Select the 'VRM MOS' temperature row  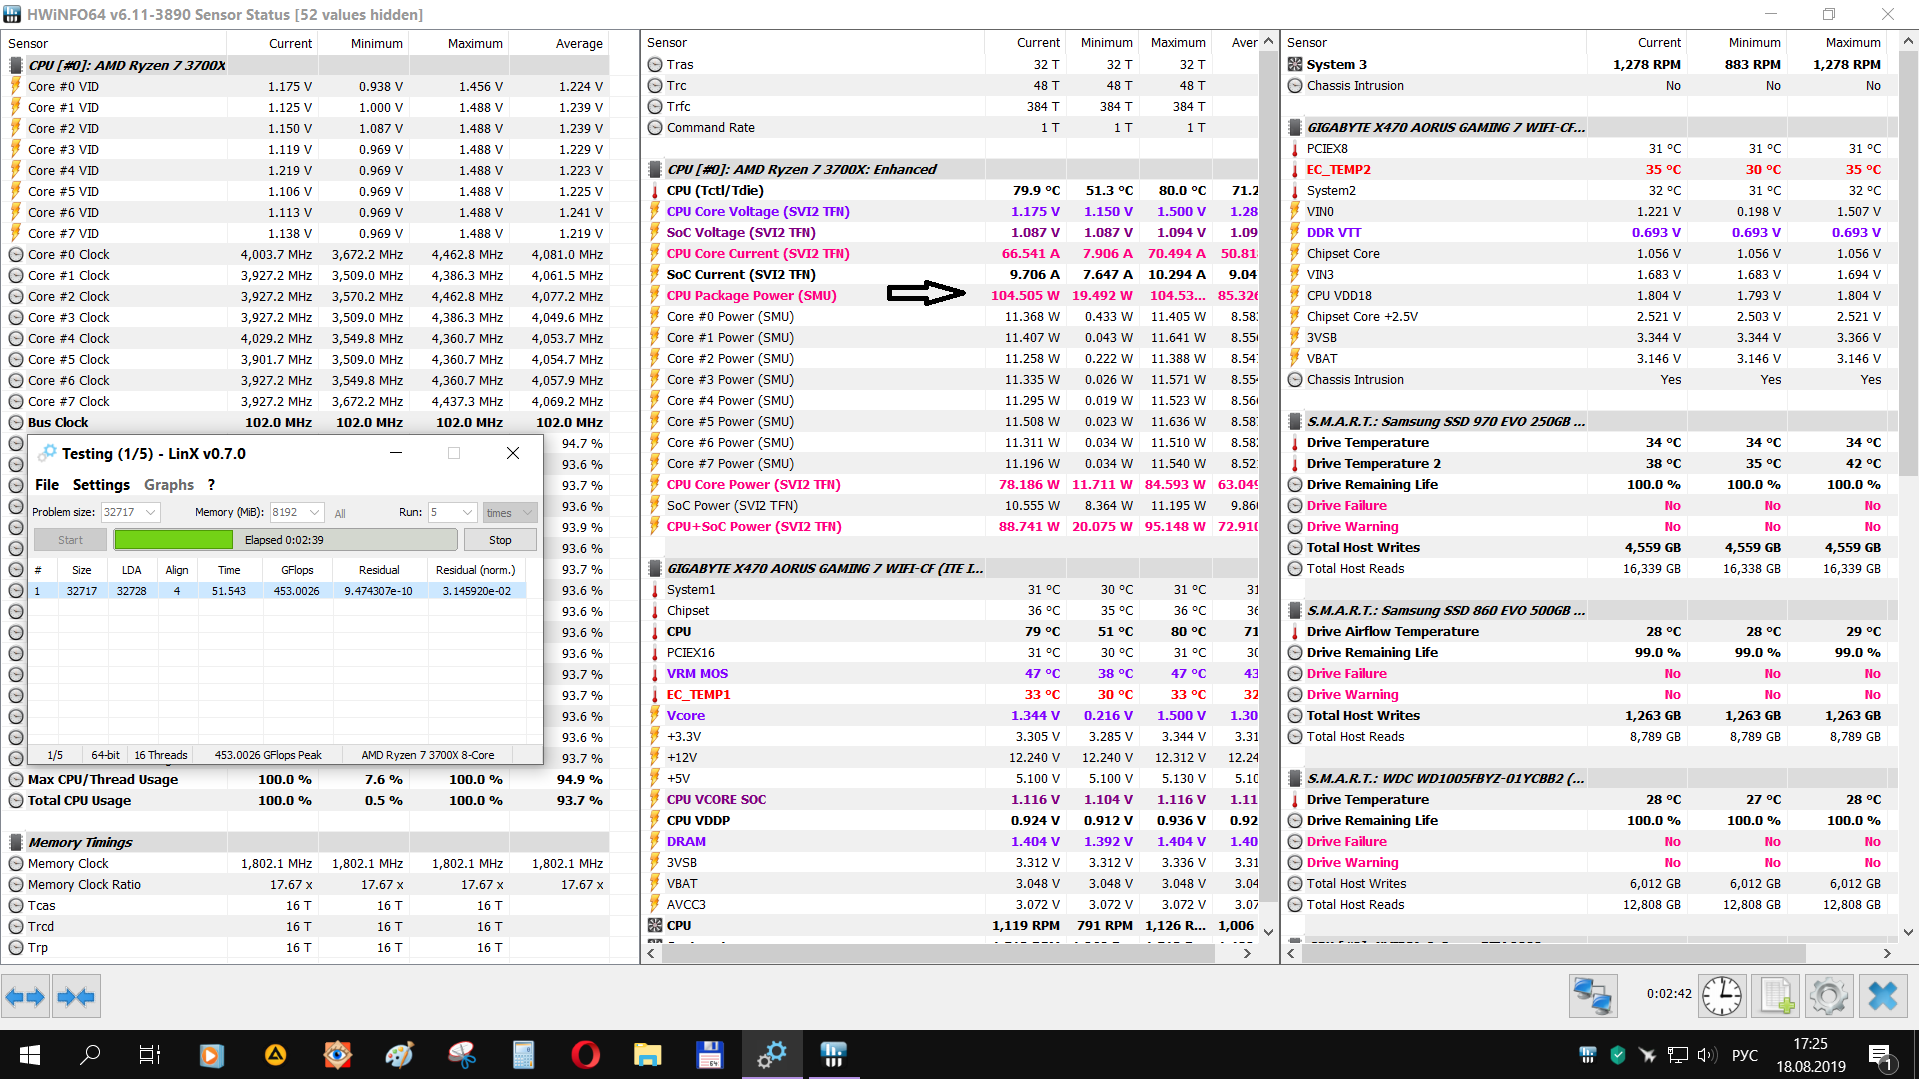951,673
